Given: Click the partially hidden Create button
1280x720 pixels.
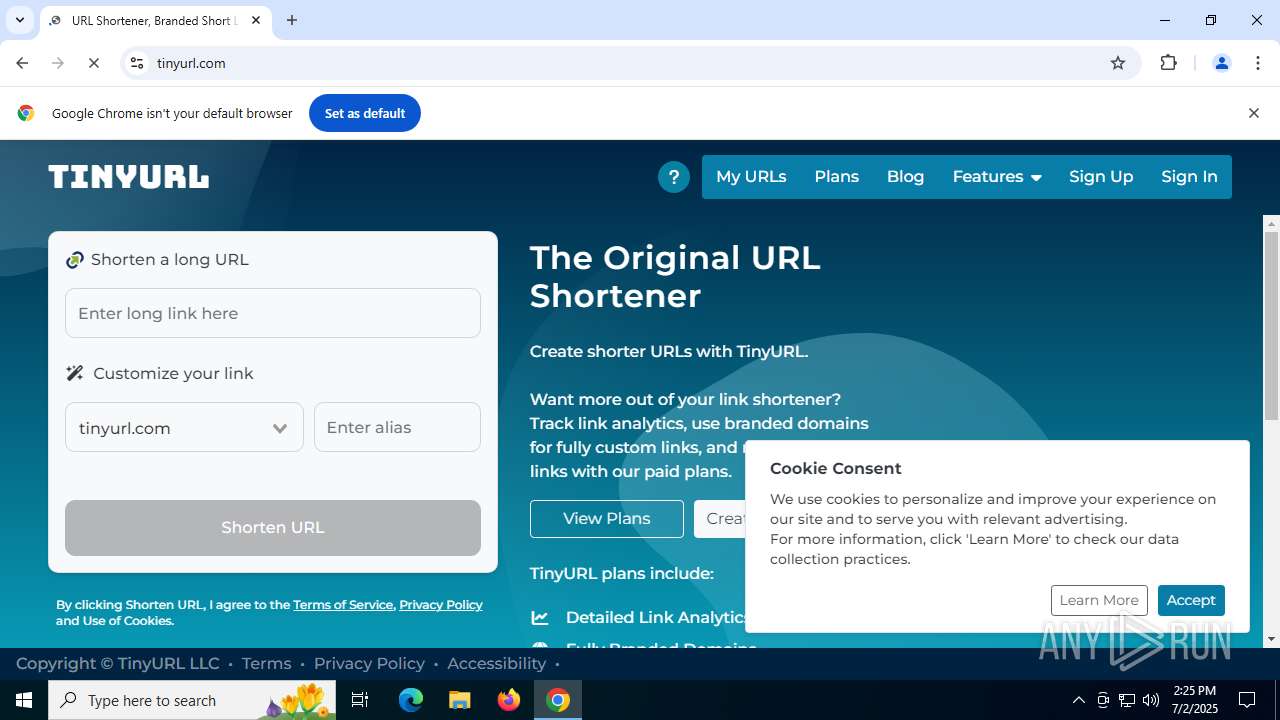Looking at the screenshot, I should 720,519.
